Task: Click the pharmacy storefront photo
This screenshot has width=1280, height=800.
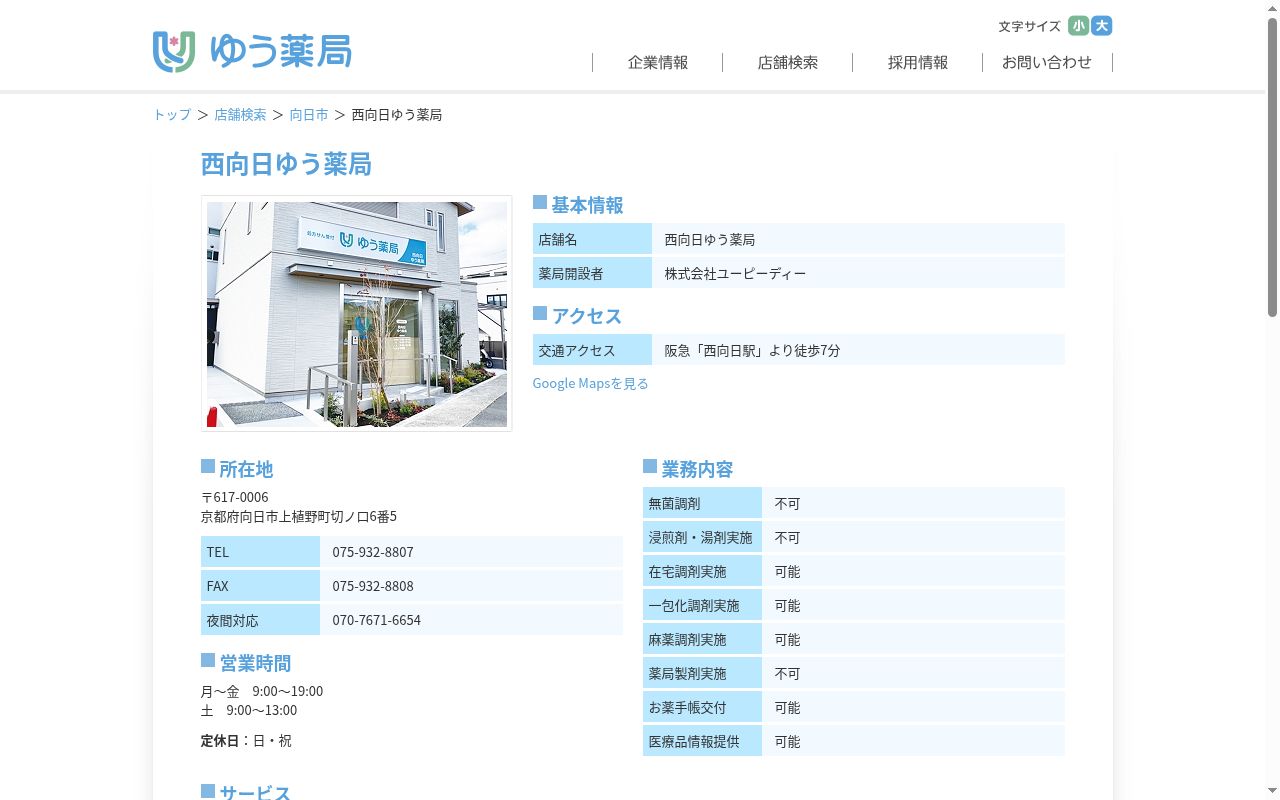Action: click(x=357, y=314)
